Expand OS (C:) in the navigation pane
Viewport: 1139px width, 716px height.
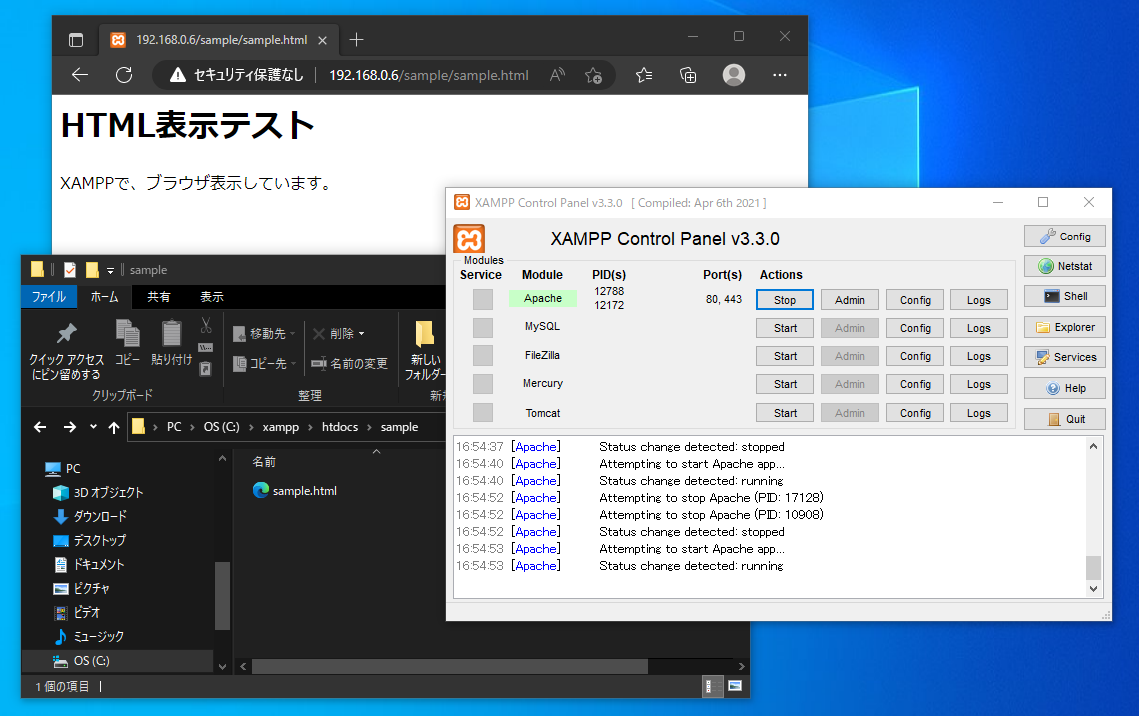pos(46,660)
